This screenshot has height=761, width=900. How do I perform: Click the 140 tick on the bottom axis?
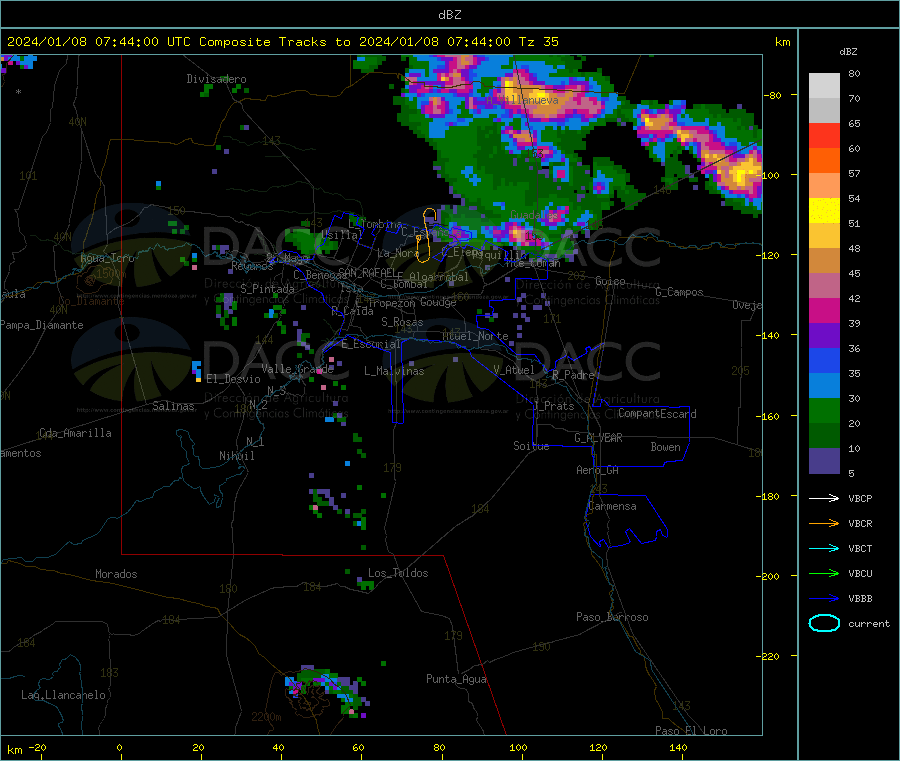[678, 747]
